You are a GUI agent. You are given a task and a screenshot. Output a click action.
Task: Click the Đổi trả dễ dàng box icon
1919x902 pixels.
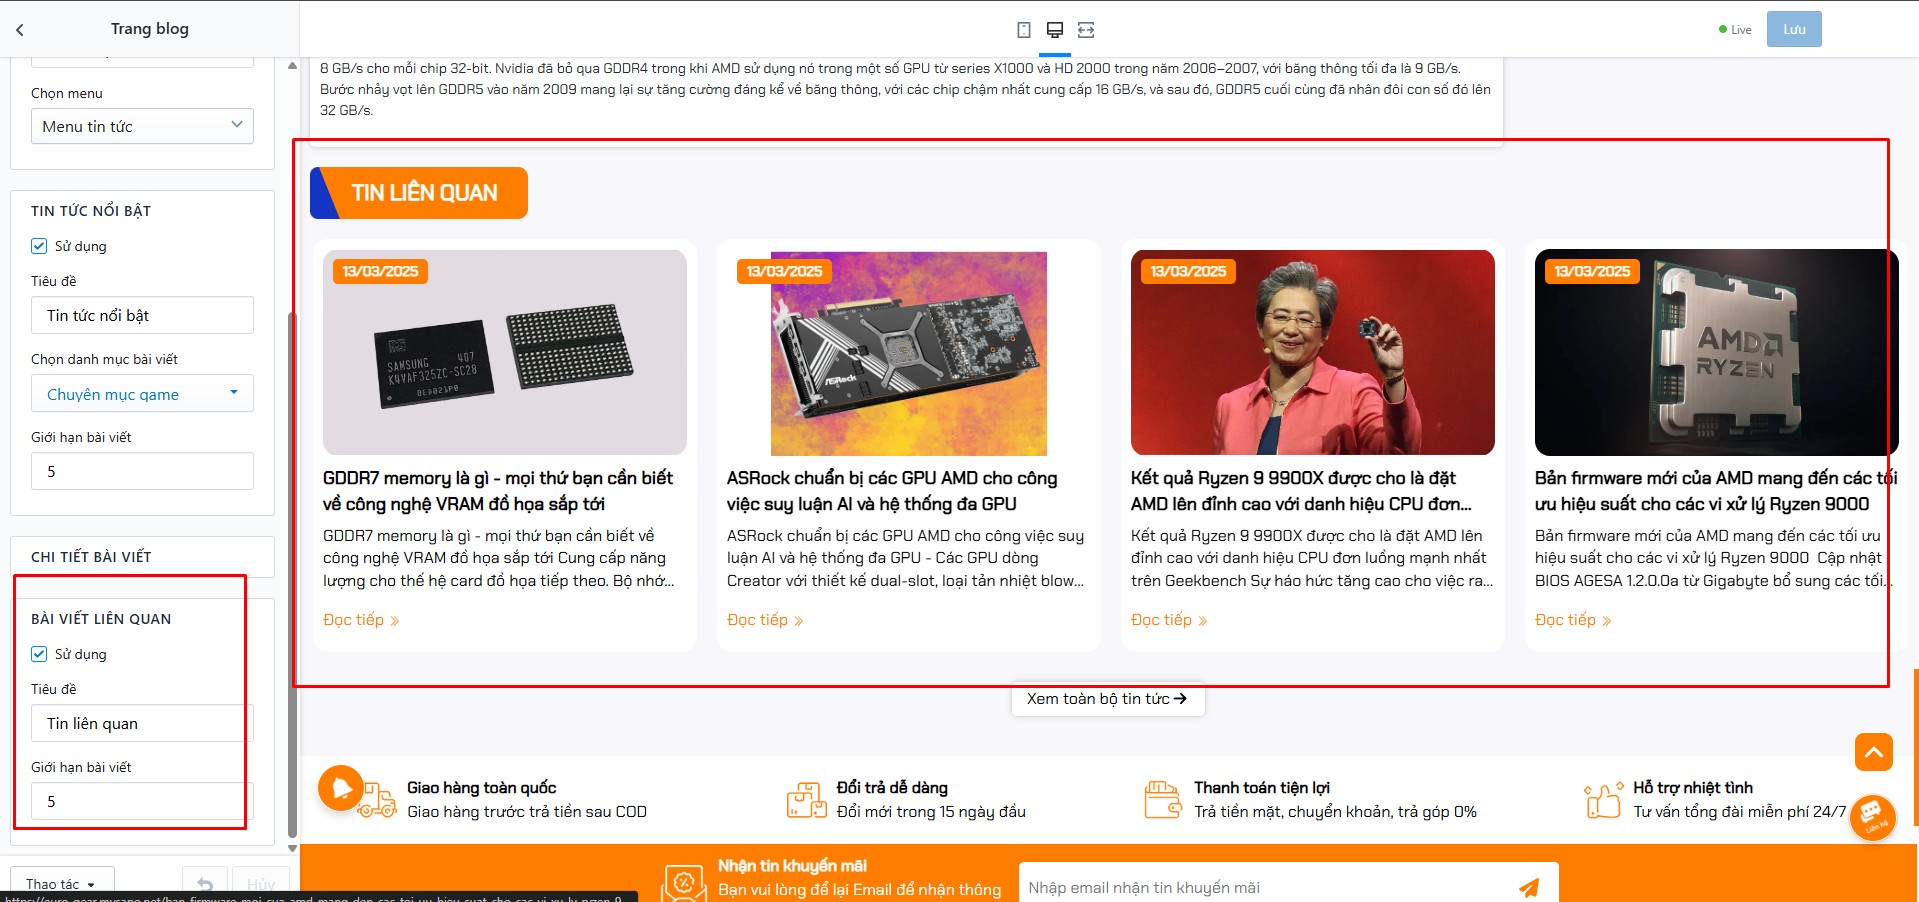807,799
